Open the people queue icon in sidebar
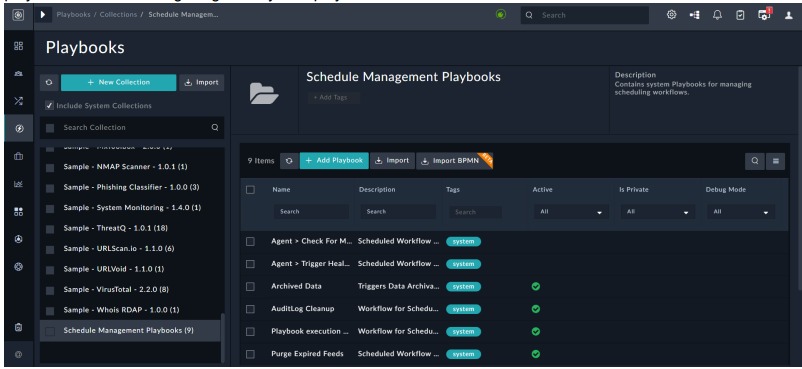The width and height of the screenshot is (802, 369). tap(18, 74)
